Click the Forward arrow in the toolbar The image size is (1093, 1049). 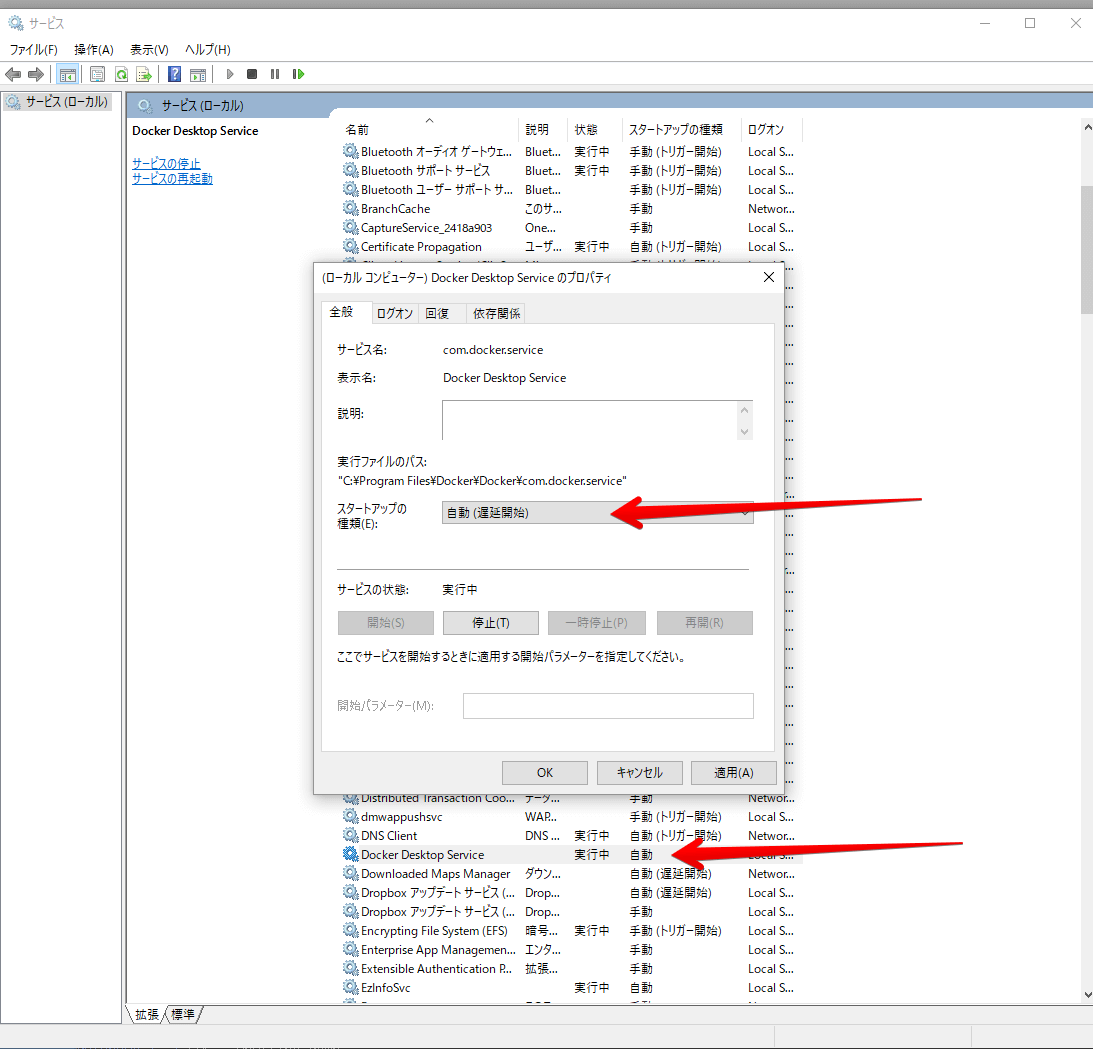[36, 74]
